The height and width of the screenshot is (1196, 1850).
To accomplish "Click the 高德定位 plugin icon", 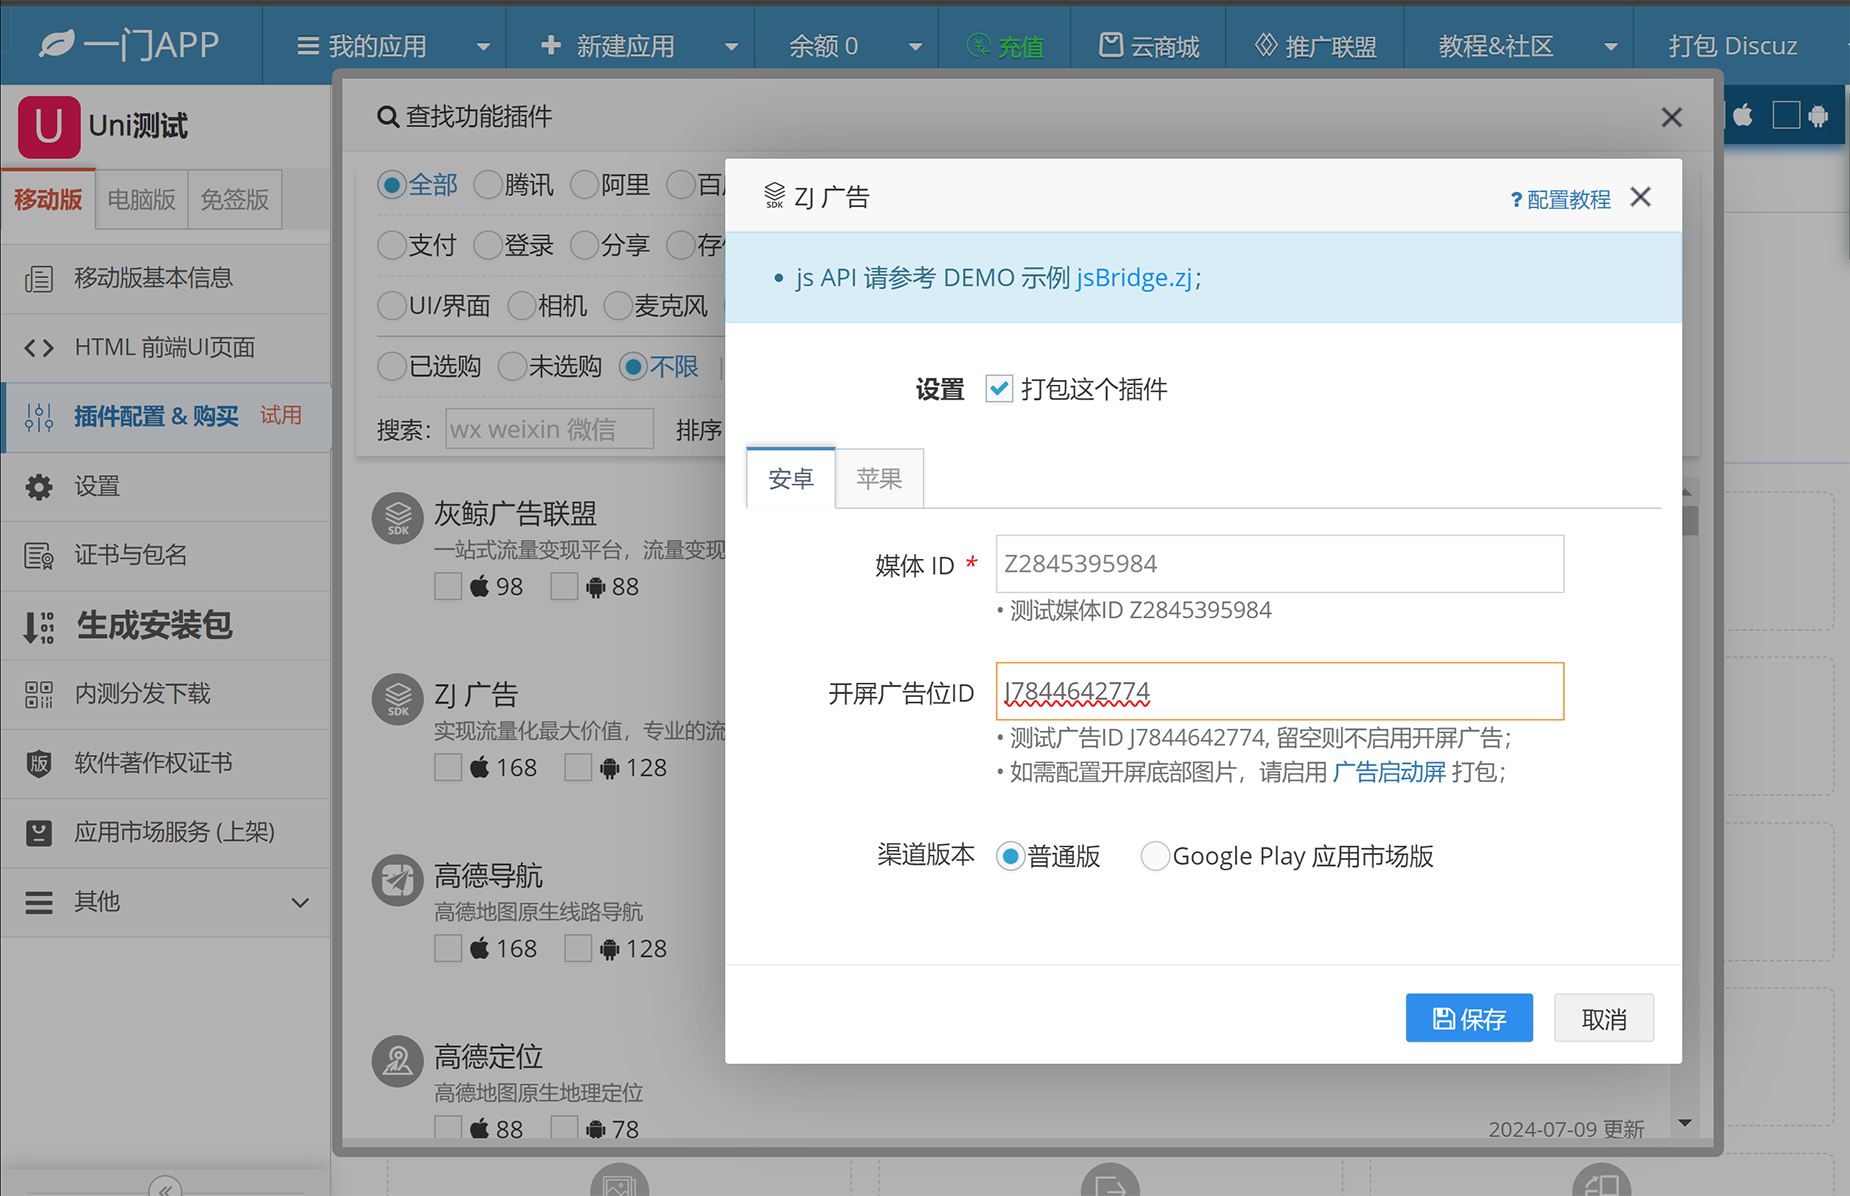I will click(398, 1061).
